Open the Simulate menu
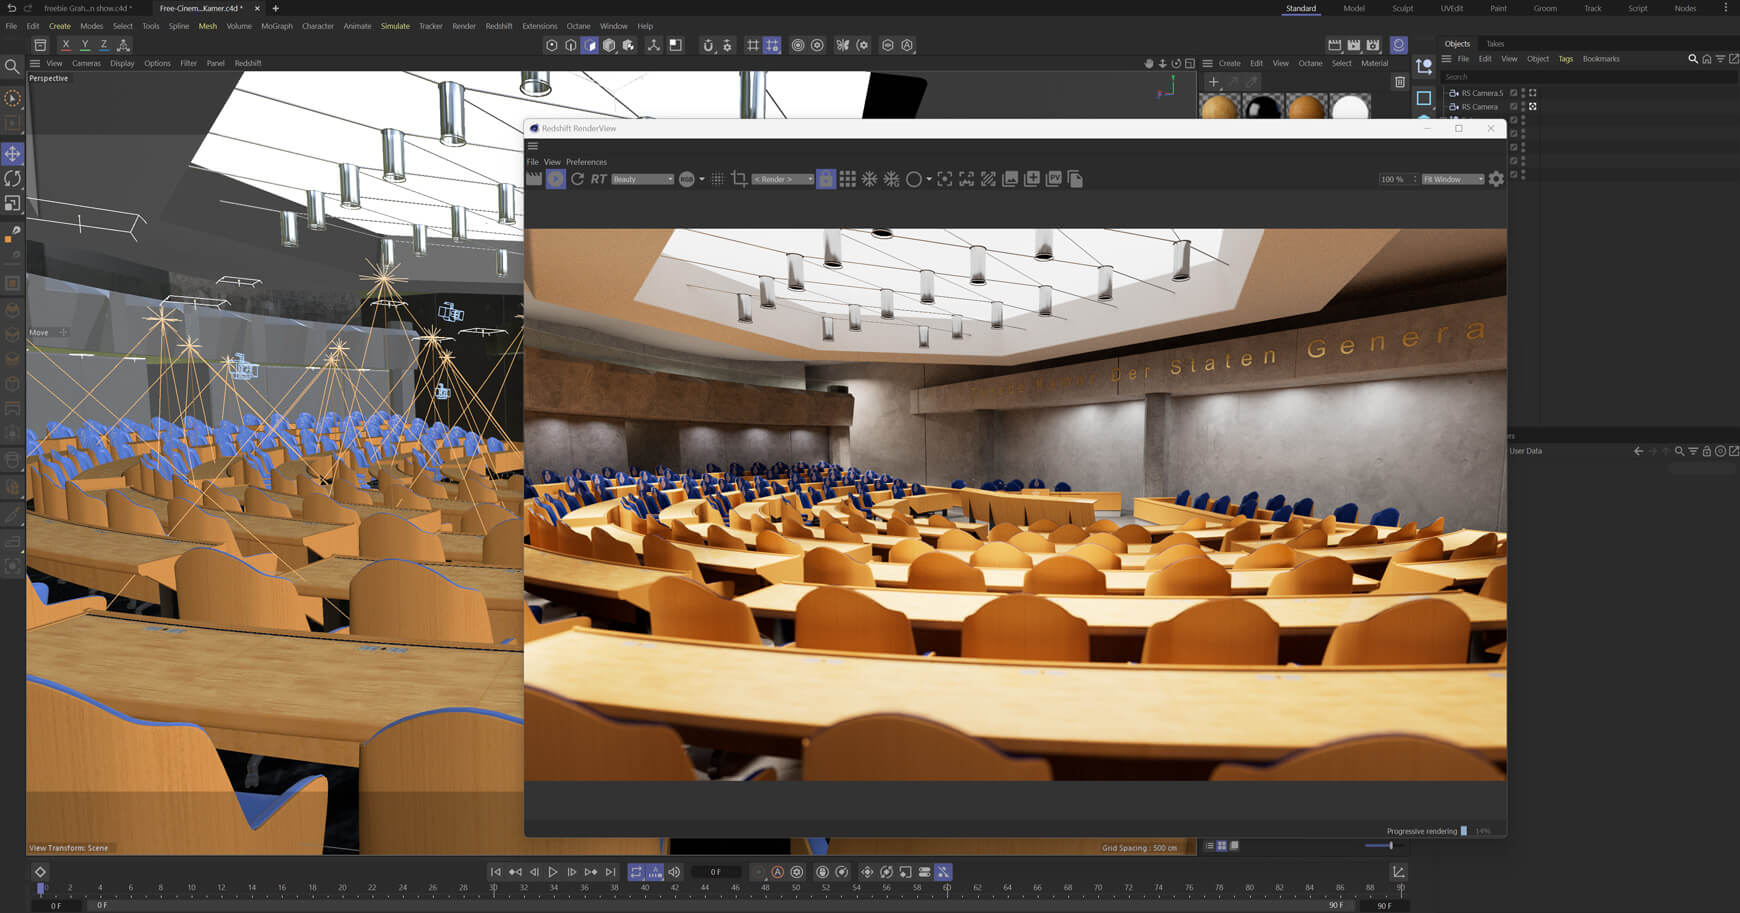This screenshot has height=913, width=1740. pos(395,26)
